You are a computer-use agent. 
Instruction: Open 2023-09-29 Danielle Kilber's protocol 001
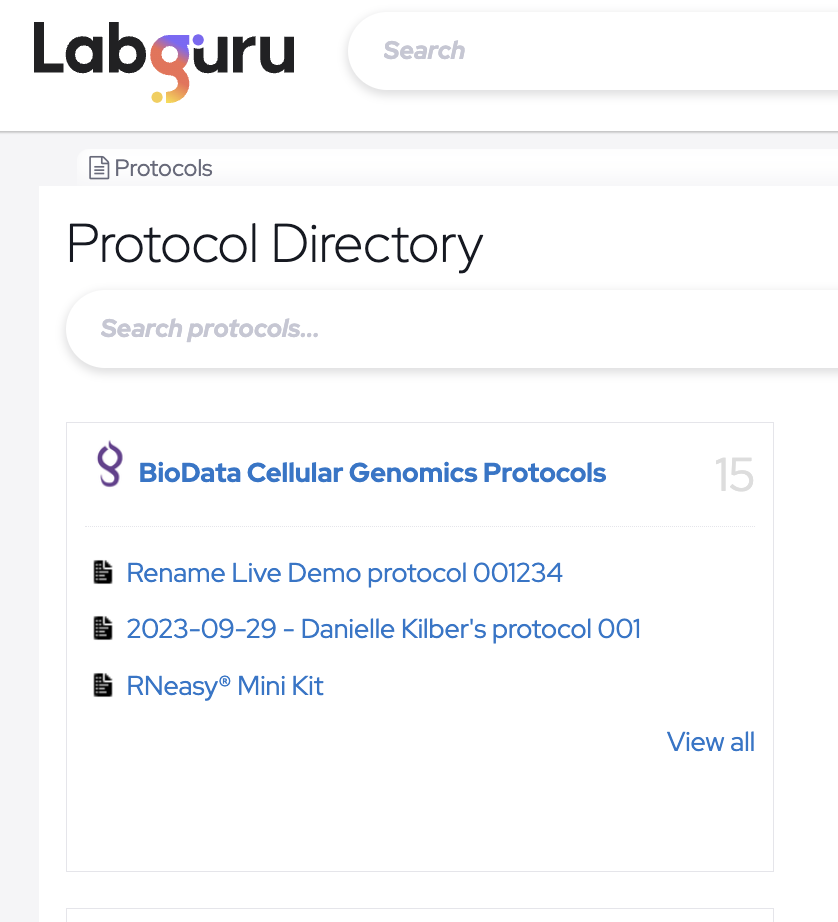(x=383, y=629)
